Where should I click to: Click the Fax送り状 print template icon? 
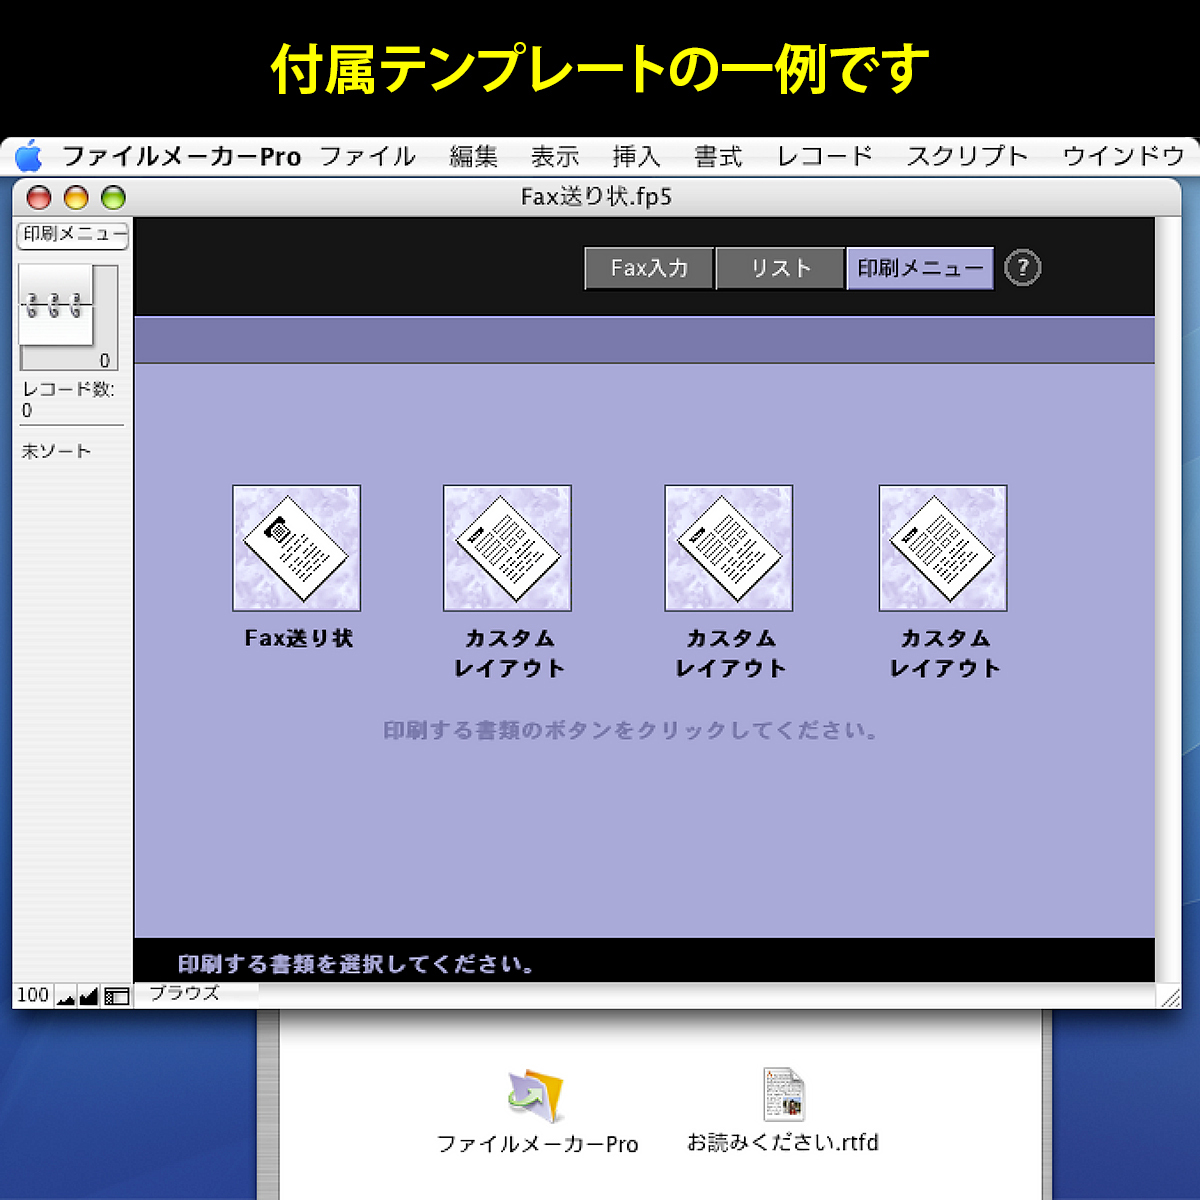[x=297, y=548]
